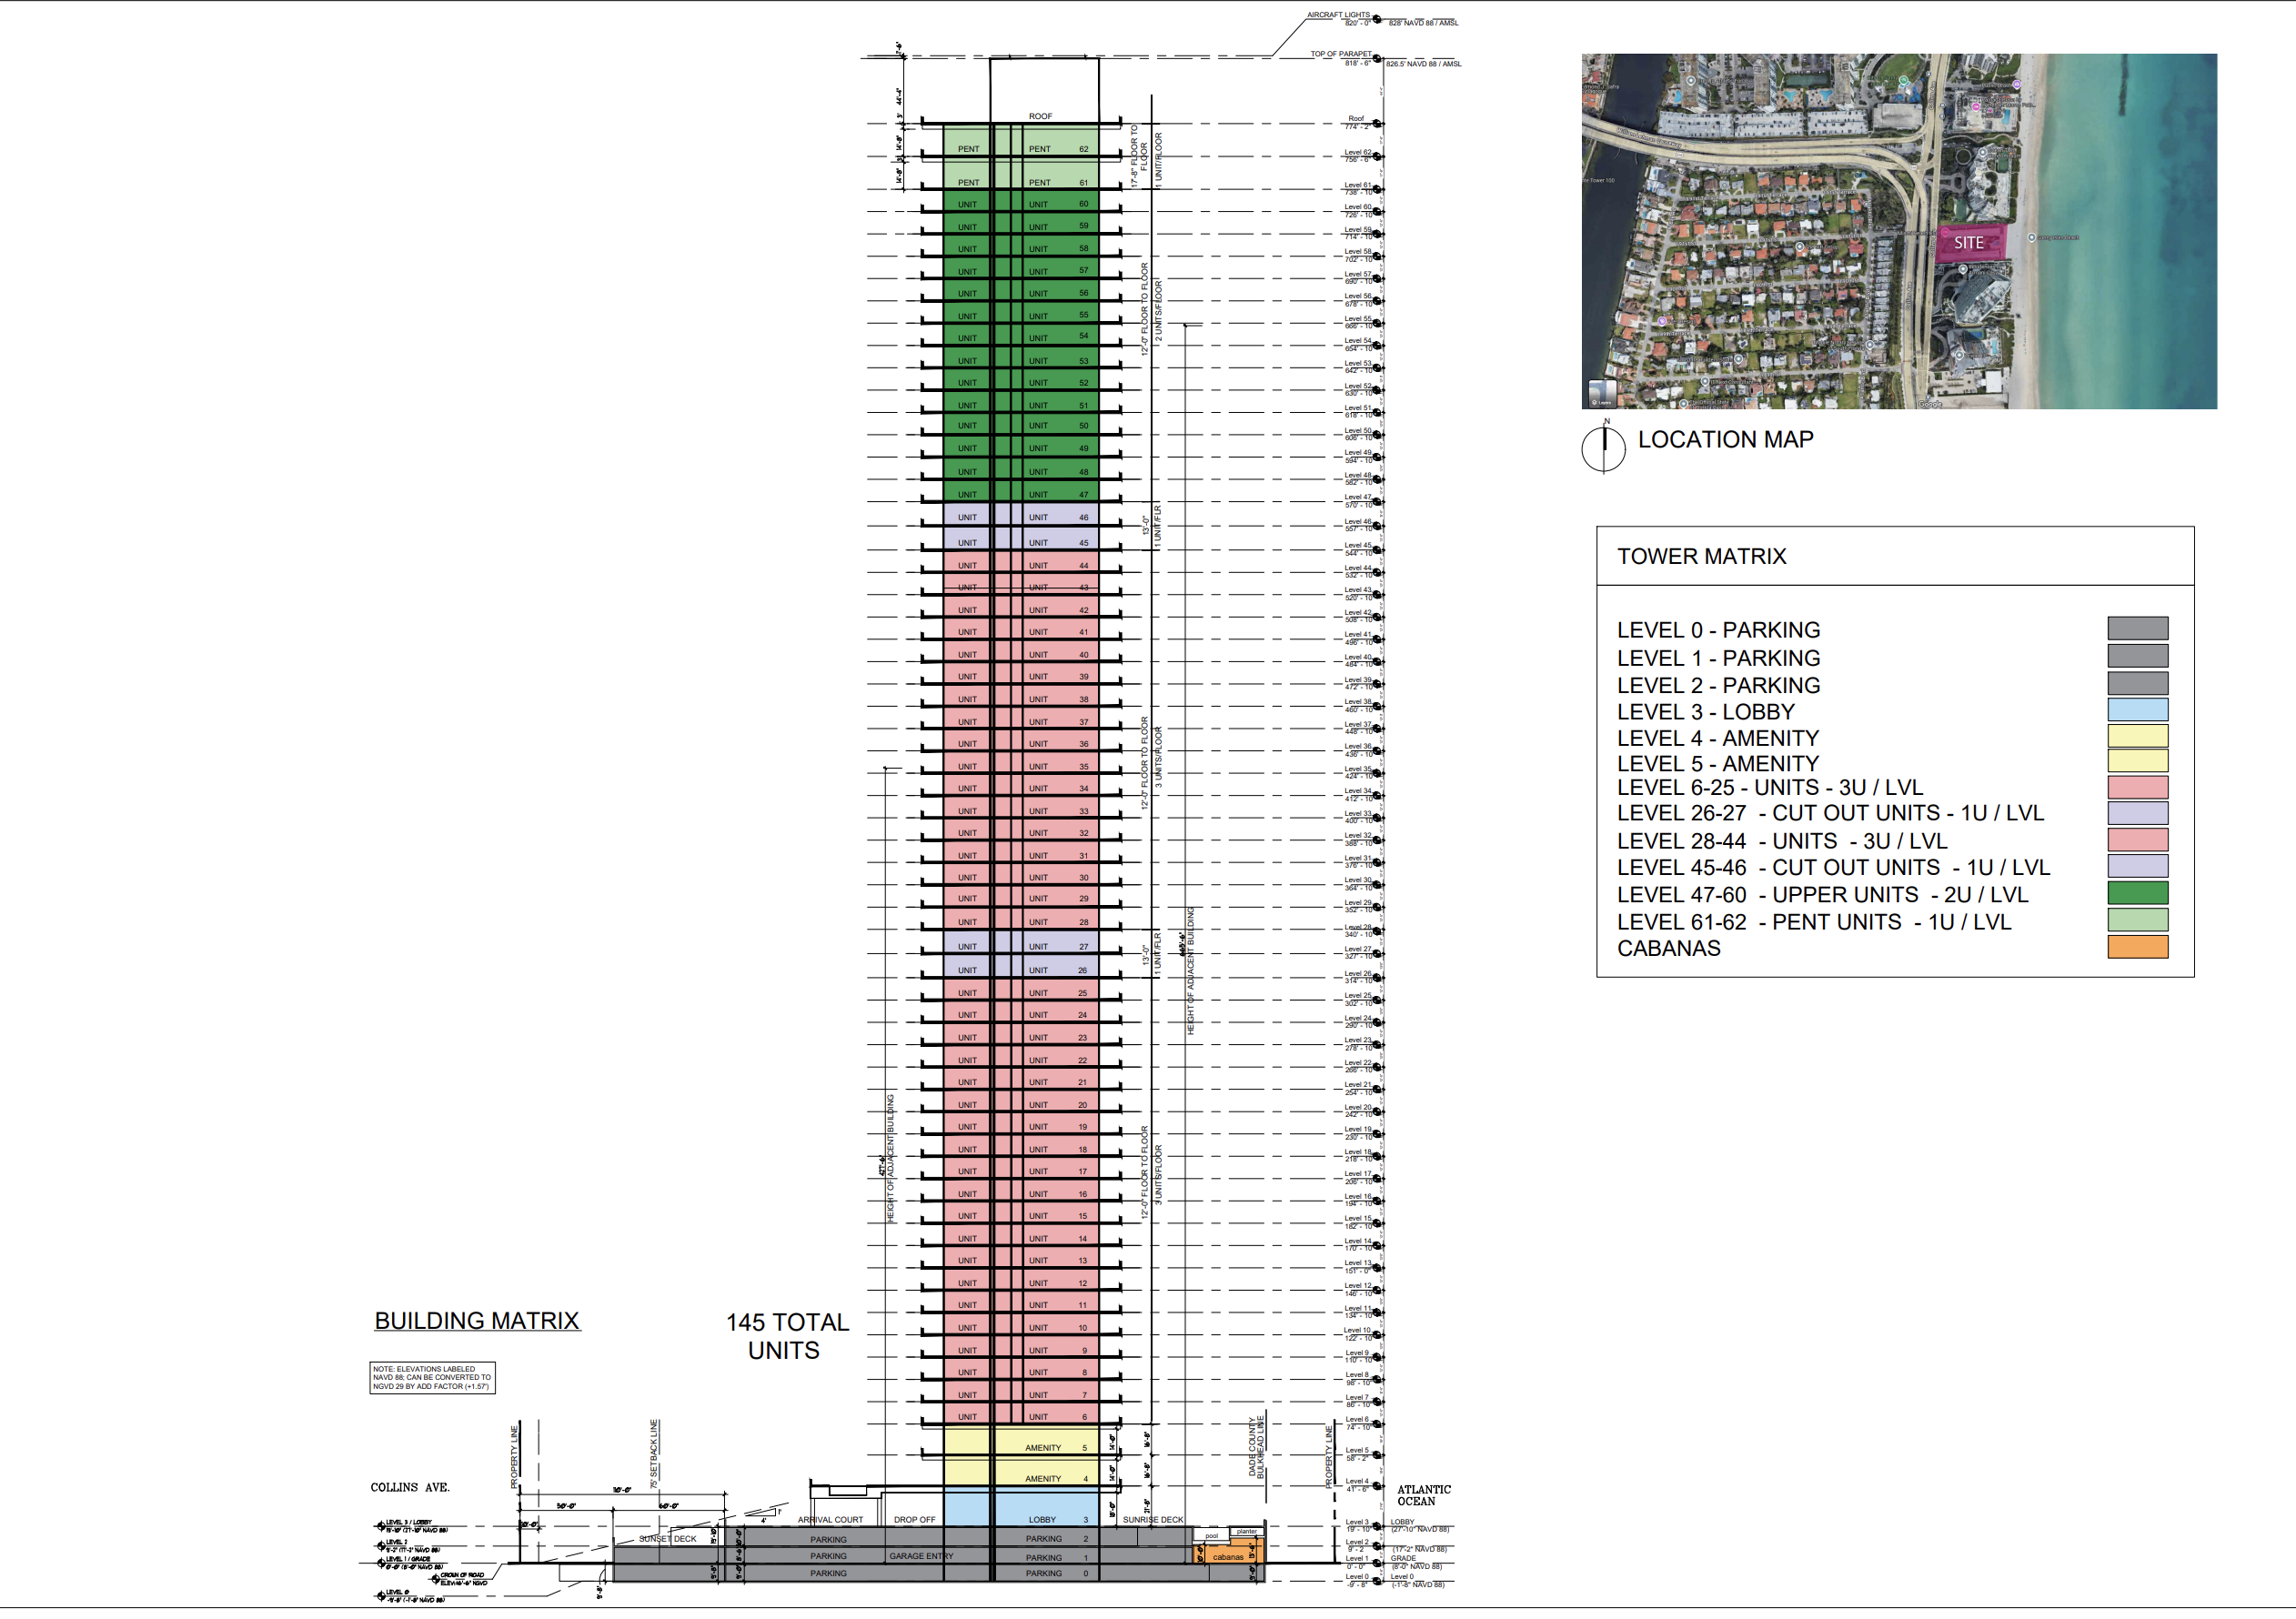
Task: Click the Level 0 elevation datum symbol at left
Action: click(x=381, y=1596)
